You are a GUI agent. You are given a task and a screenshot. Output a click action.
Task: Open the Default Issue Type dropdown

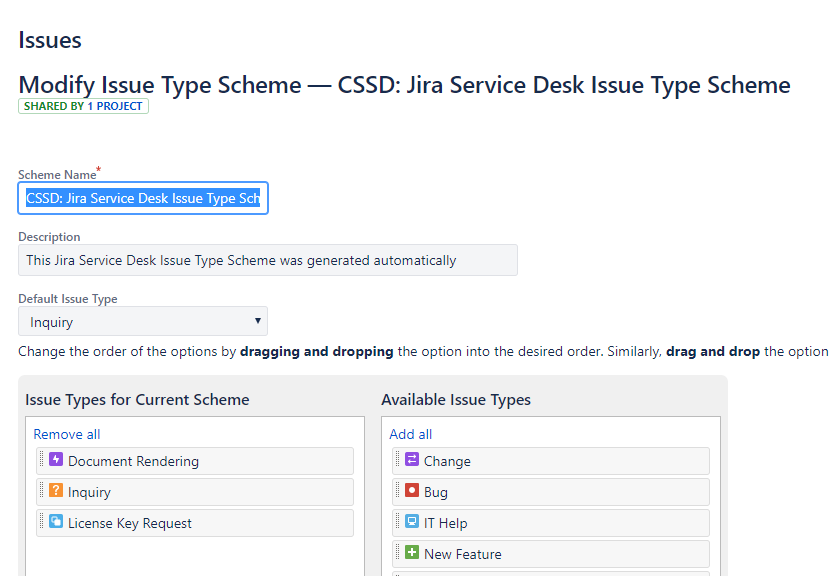coord(143,321)
